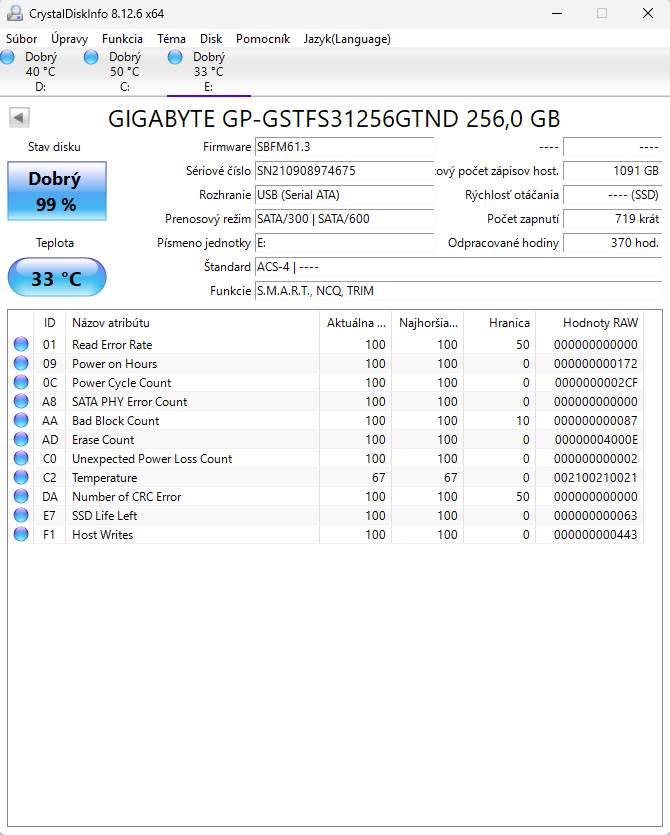Select the Number of CRC Error row text
Screen dimensions: 670x835
click(x=127, y=497)
